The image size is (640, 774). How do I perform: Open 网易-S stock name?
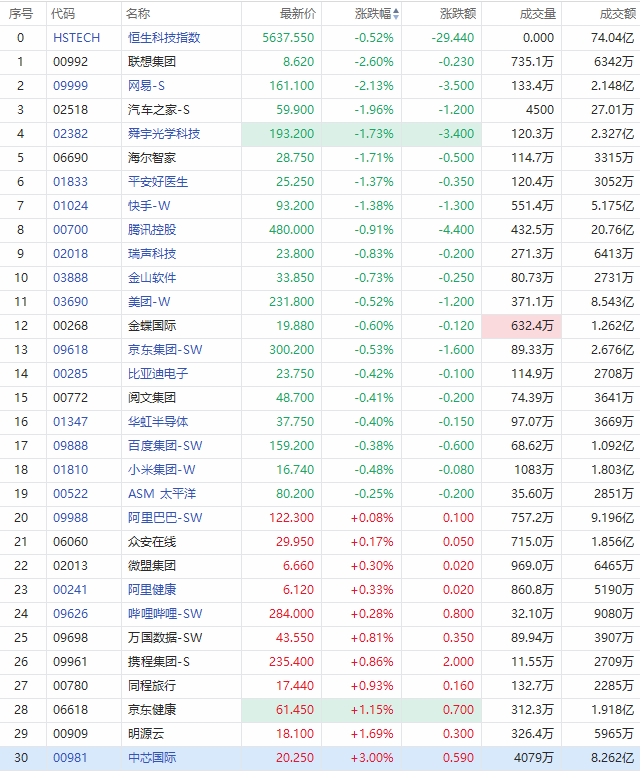pos(147,86)
